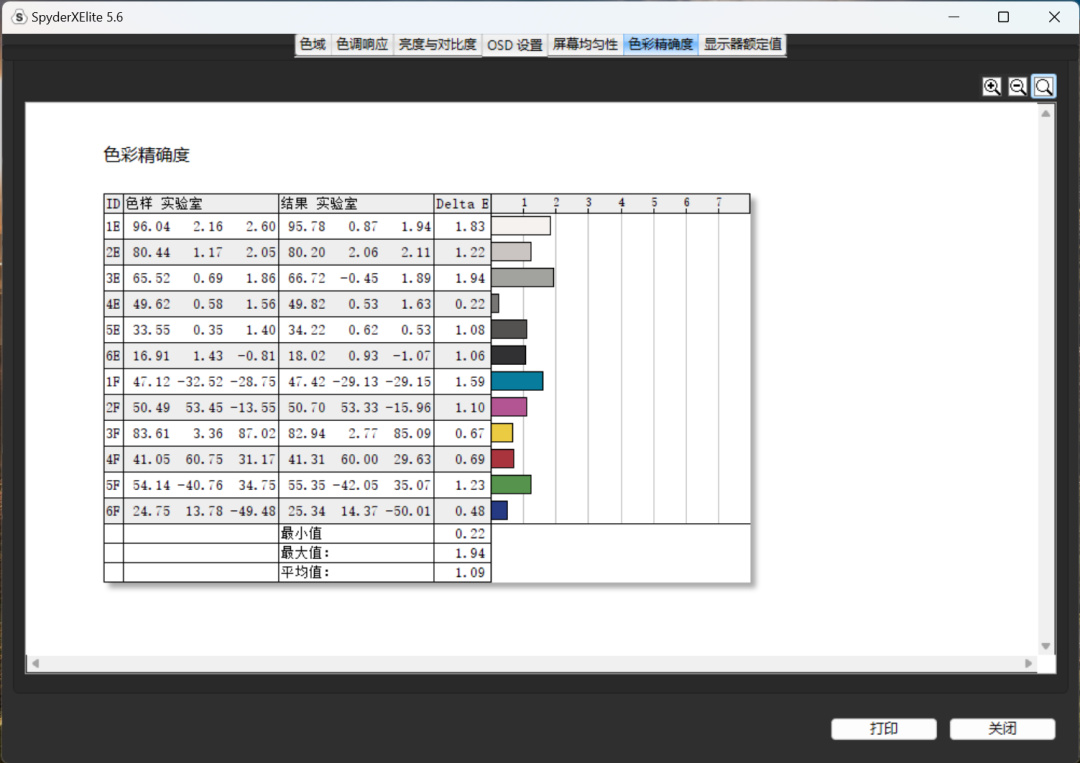
Task: Click the 5F row ID cell
Action: point(113,485)
